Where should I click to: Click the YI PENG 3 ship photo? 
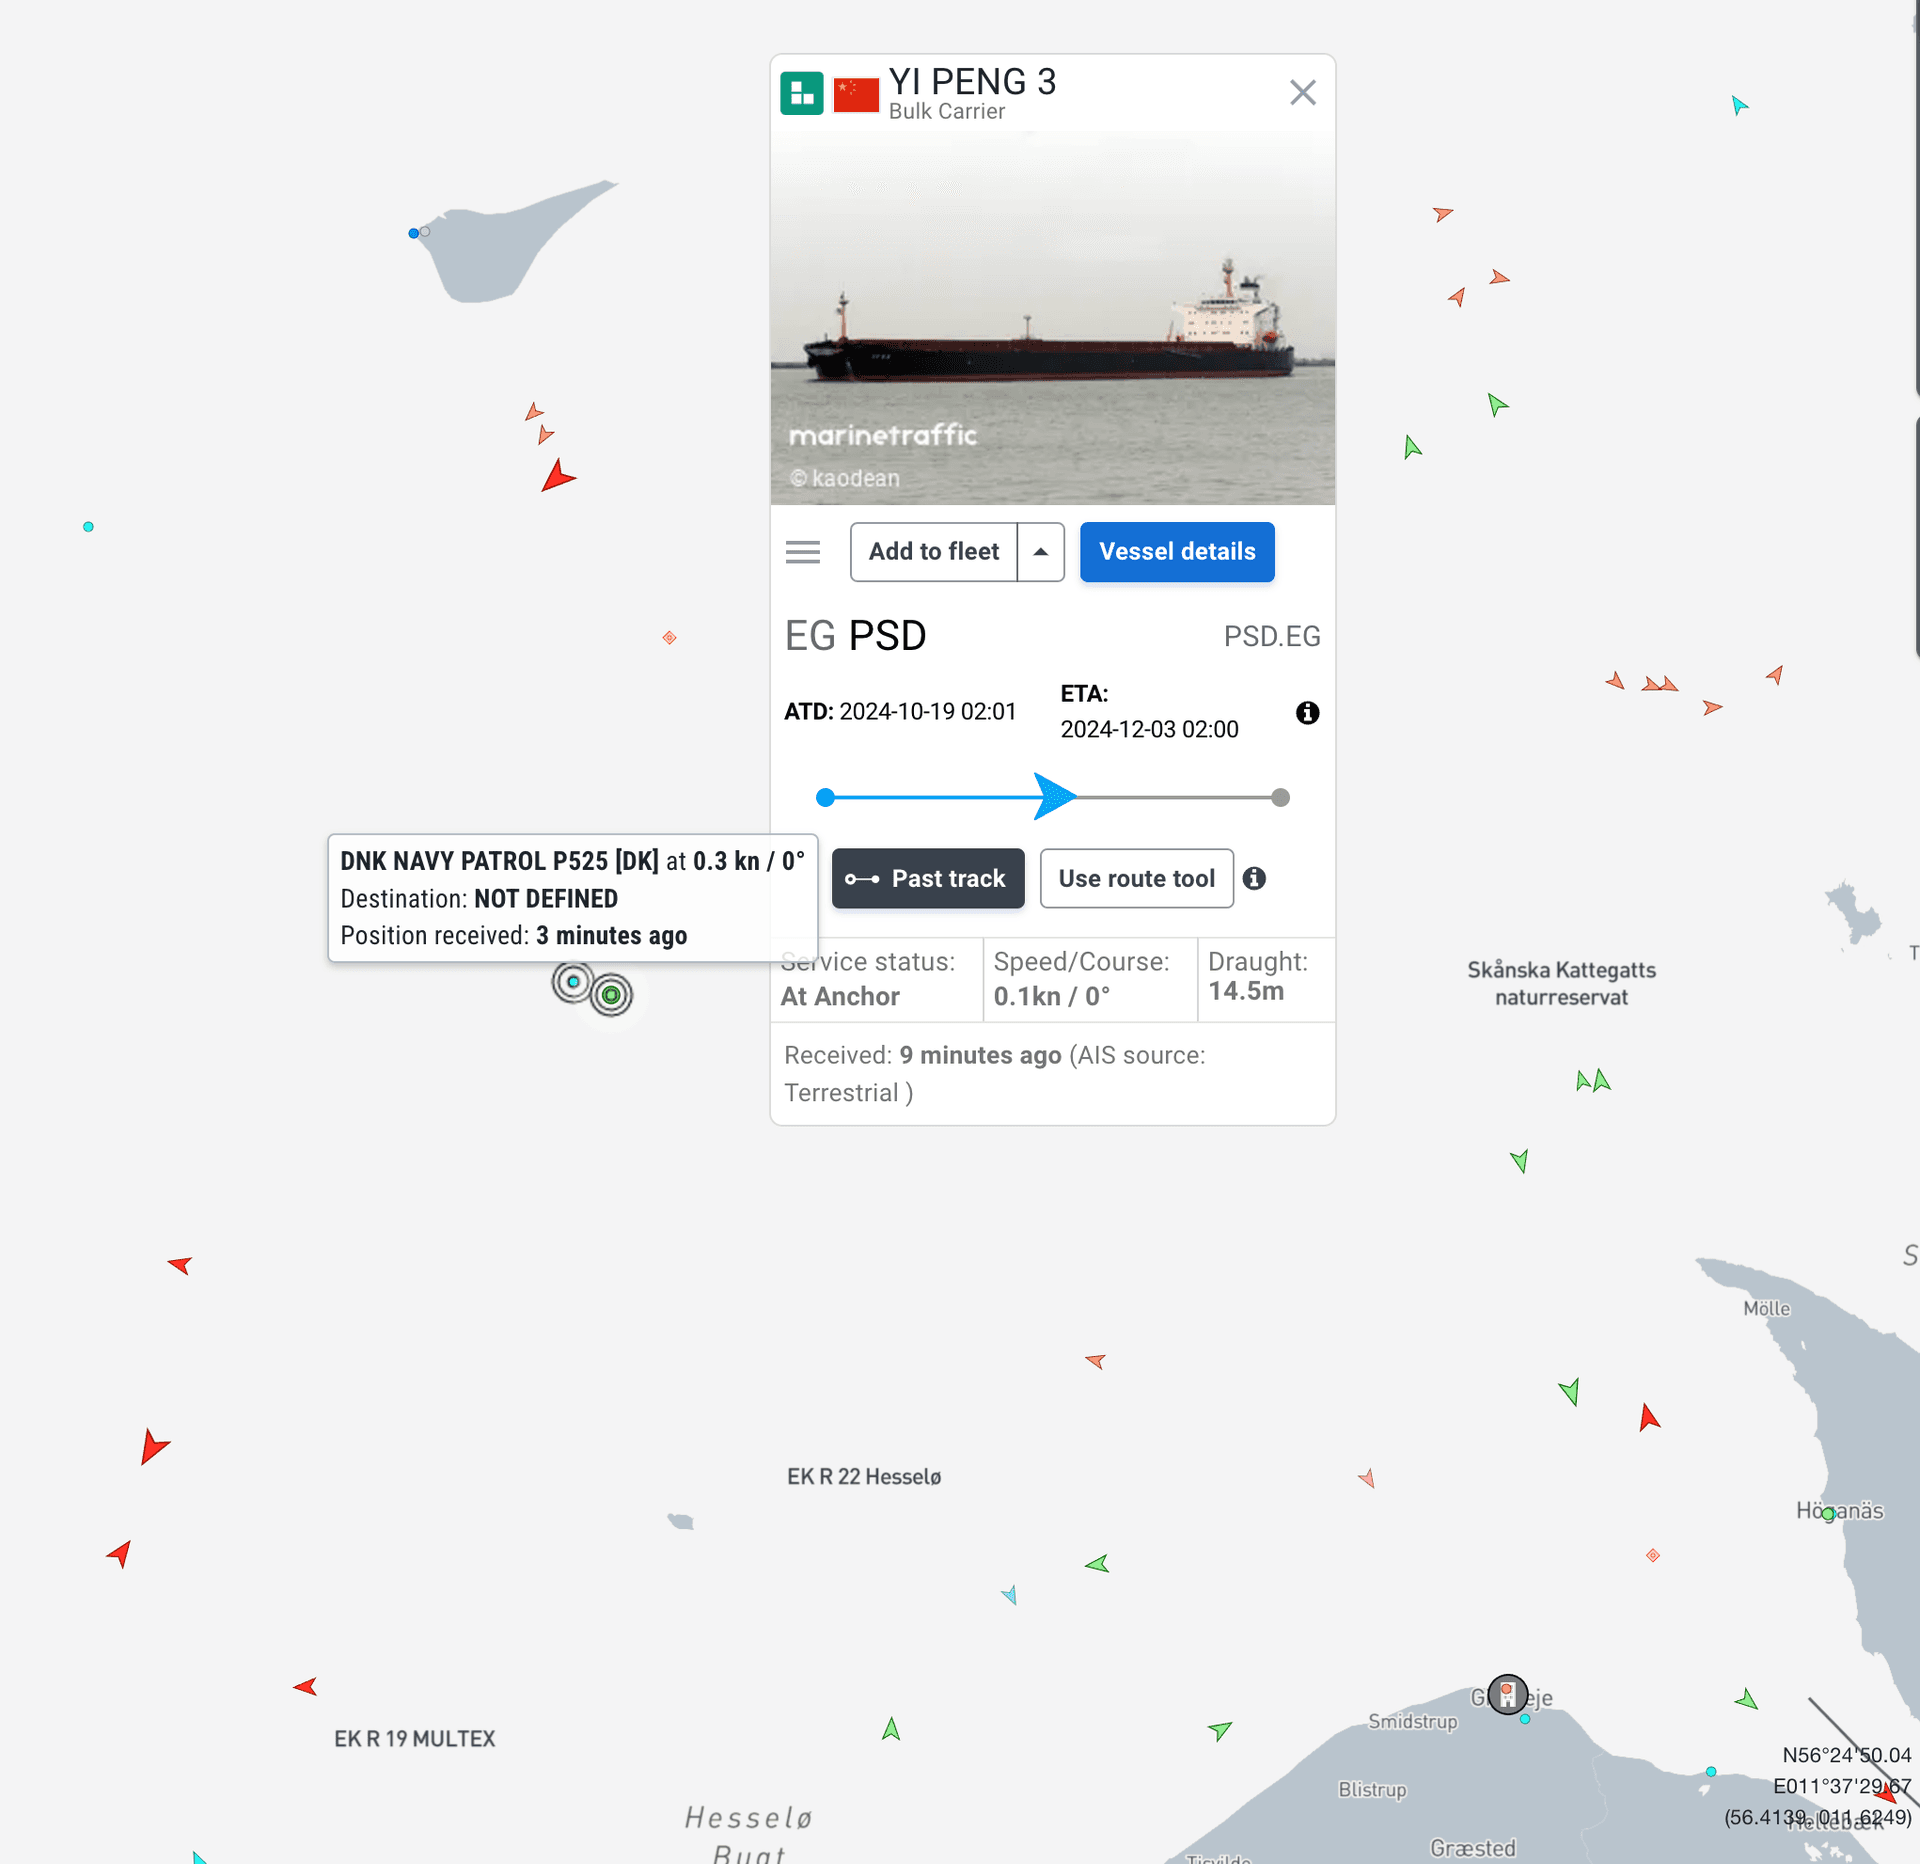pyautogui.click(x=1052, y=318)
